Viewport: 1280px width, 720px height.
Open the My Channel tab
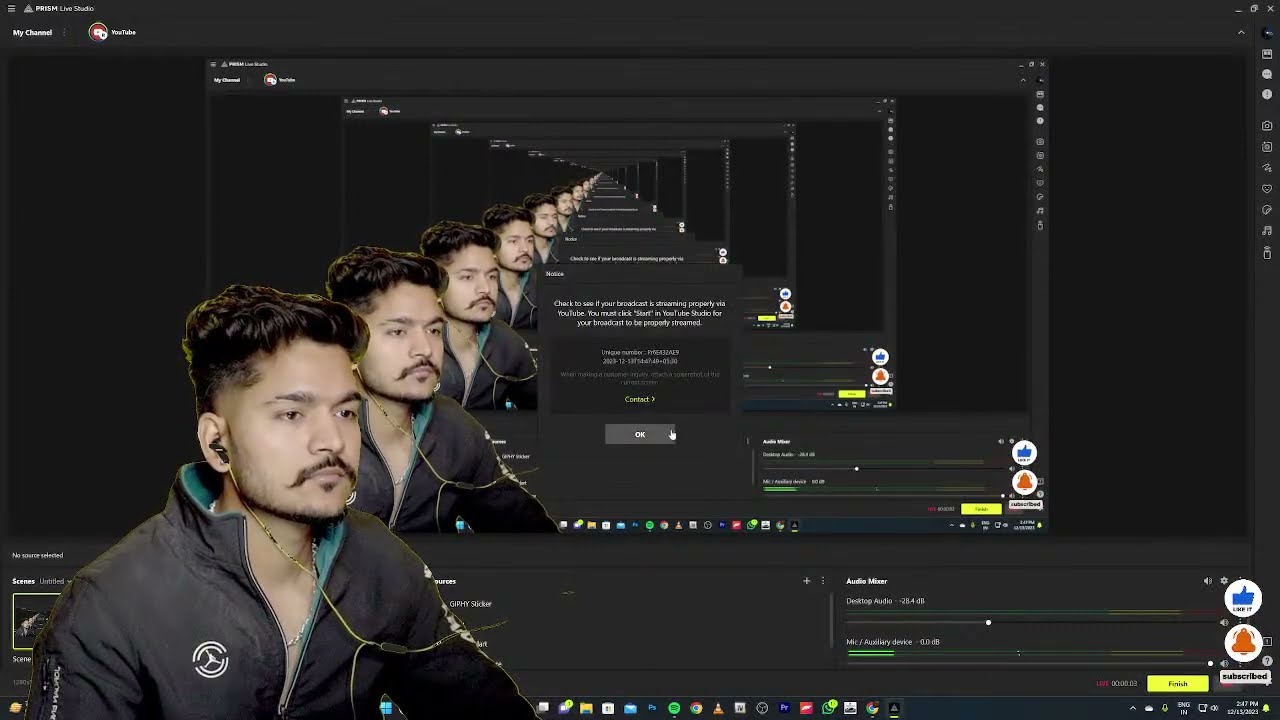point(32,32)
